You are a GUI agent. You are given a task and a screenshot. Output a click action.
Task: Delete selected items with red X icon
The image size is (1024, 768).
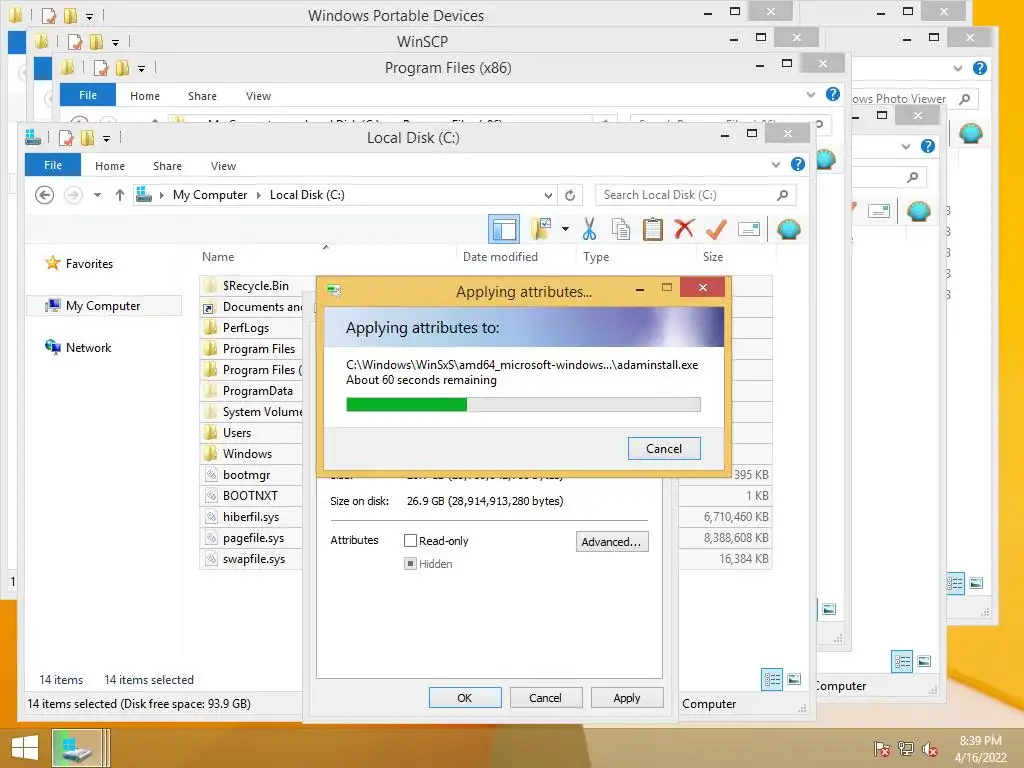pos(684,229)
